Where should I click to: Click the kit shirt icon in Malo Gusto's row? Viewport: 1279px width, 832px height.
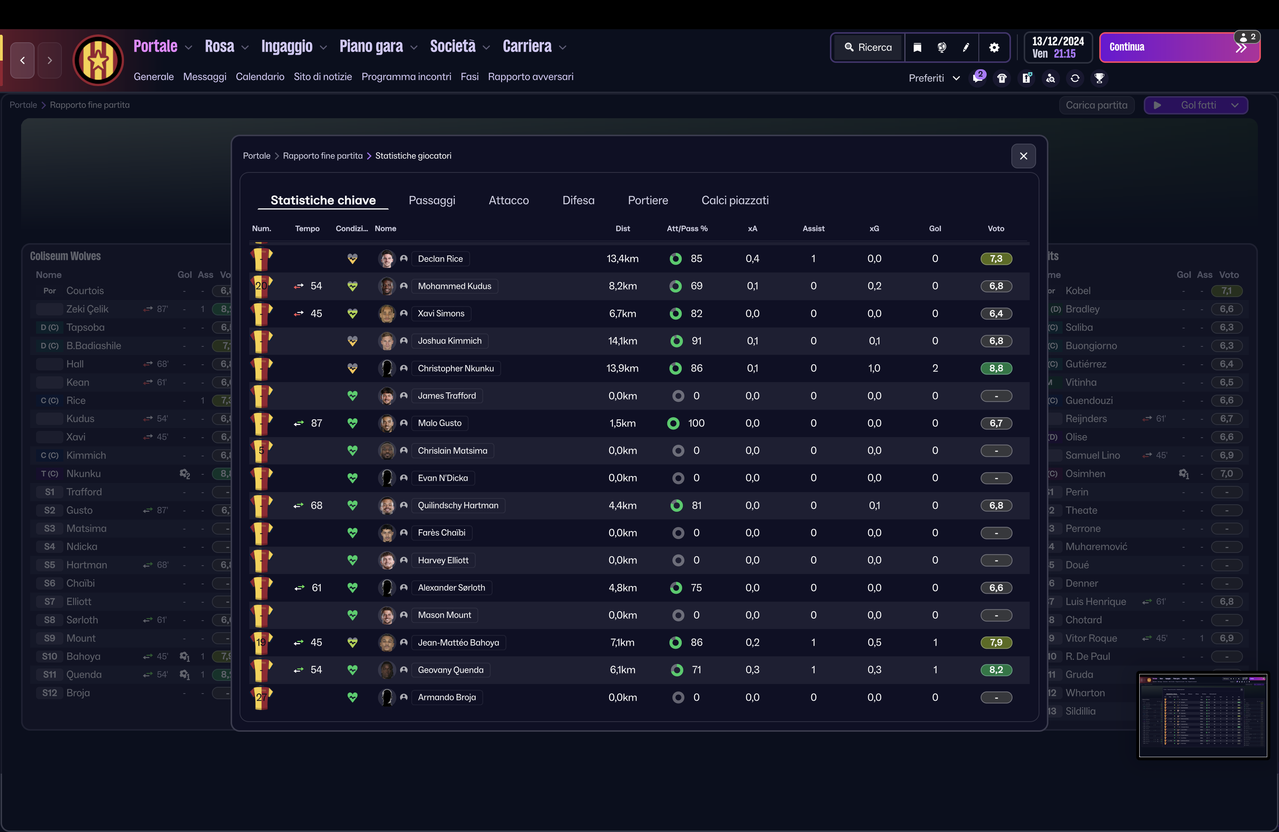pyautogui.click(x=262, y=423)
